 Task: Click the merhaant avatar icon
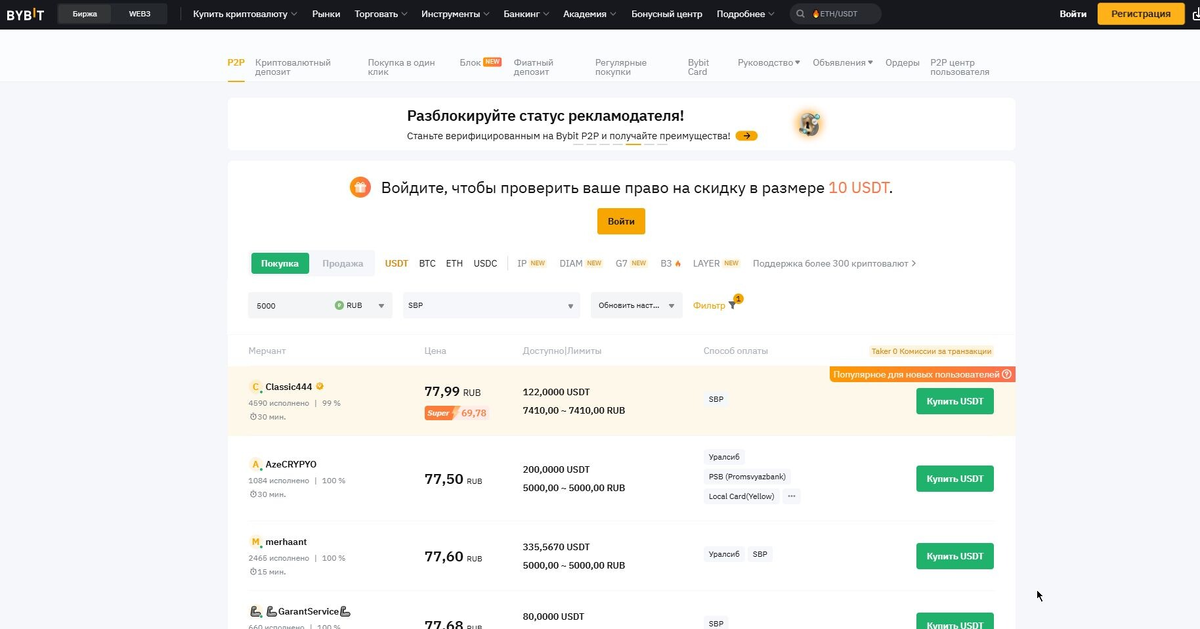256,541
